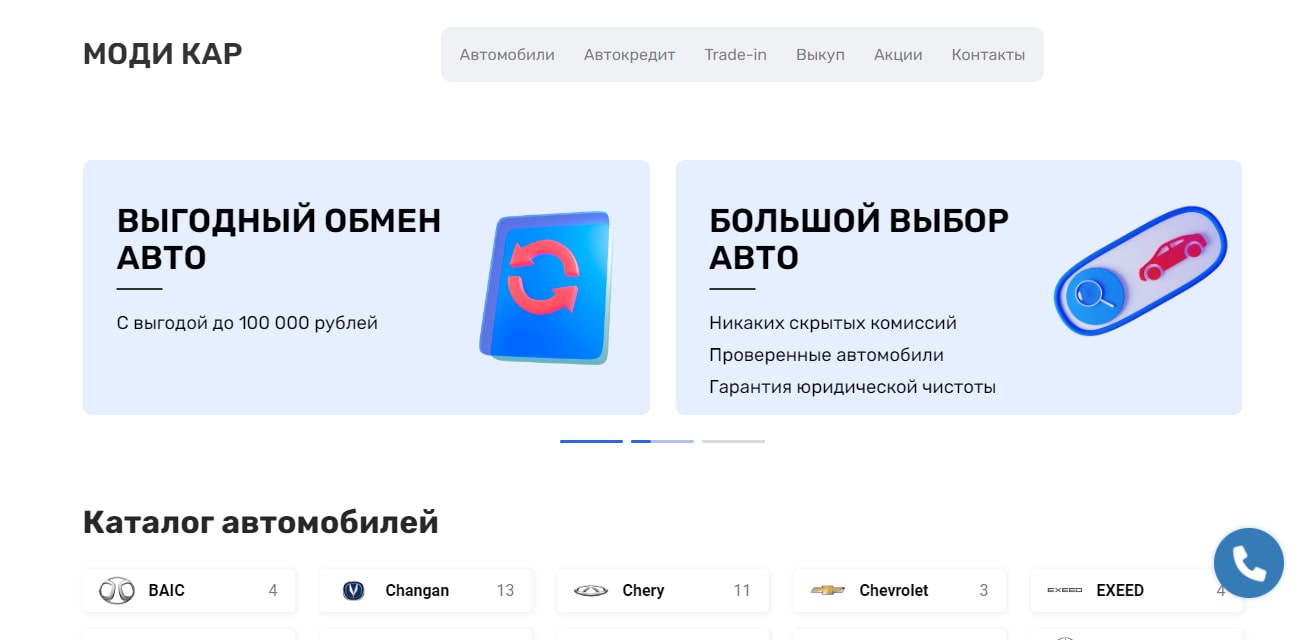Jump to the third carousel slide indicator

click(x=733, y=441)
